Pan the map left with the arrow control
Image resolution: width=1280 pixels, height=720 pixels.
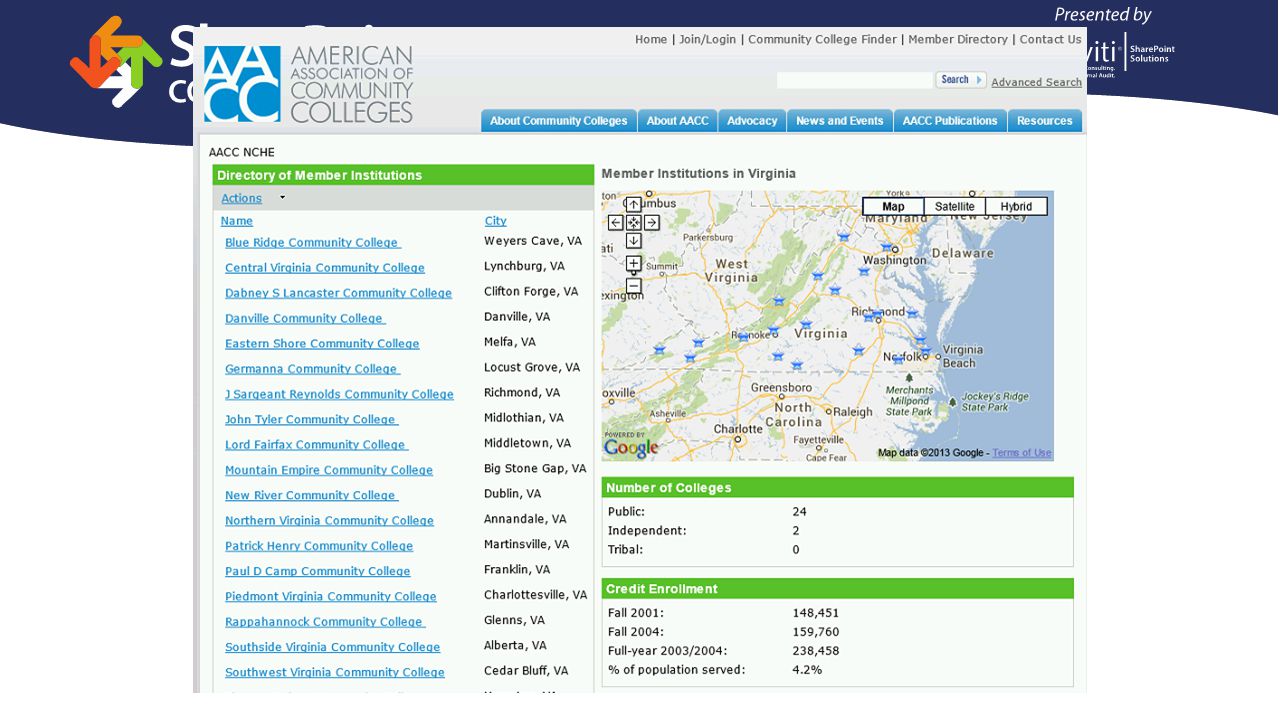click(x=616, y=223)
